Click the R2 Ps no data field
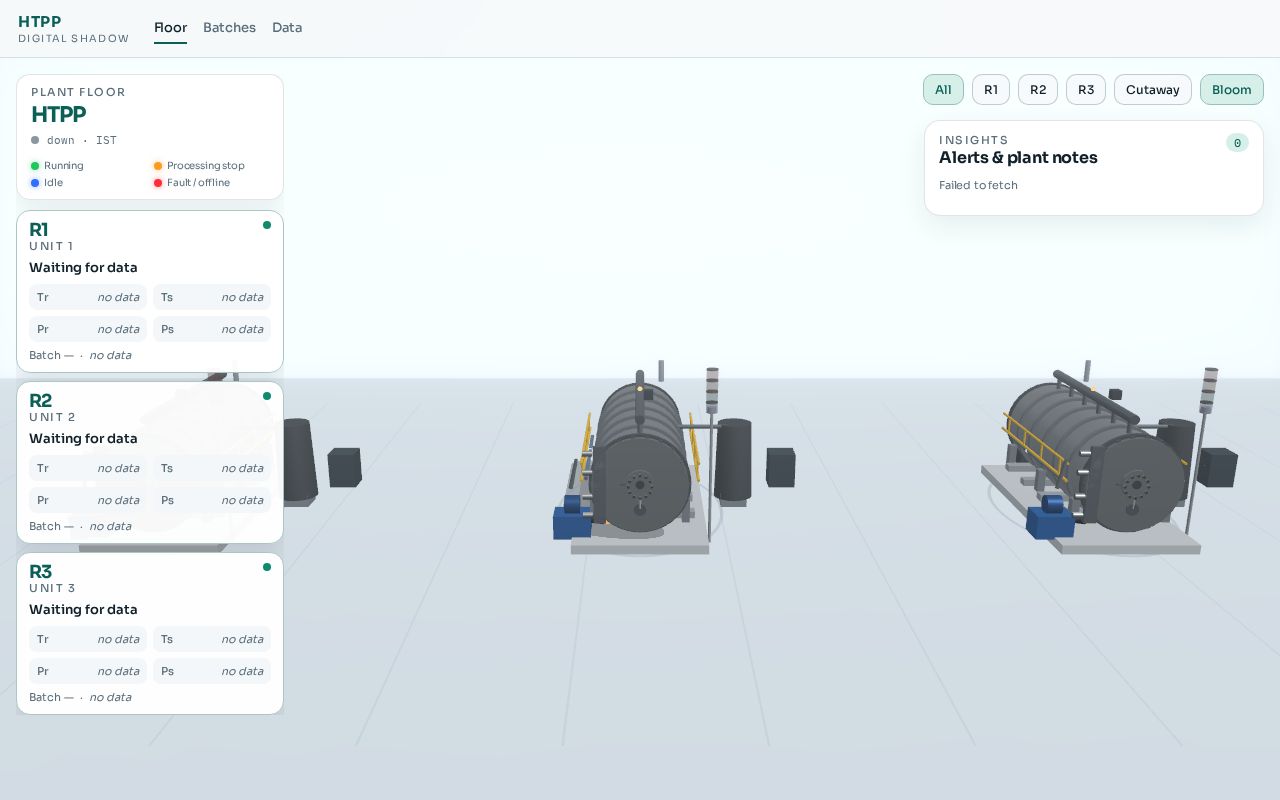Screen dimensions: 1280x800 coord(212,500)
